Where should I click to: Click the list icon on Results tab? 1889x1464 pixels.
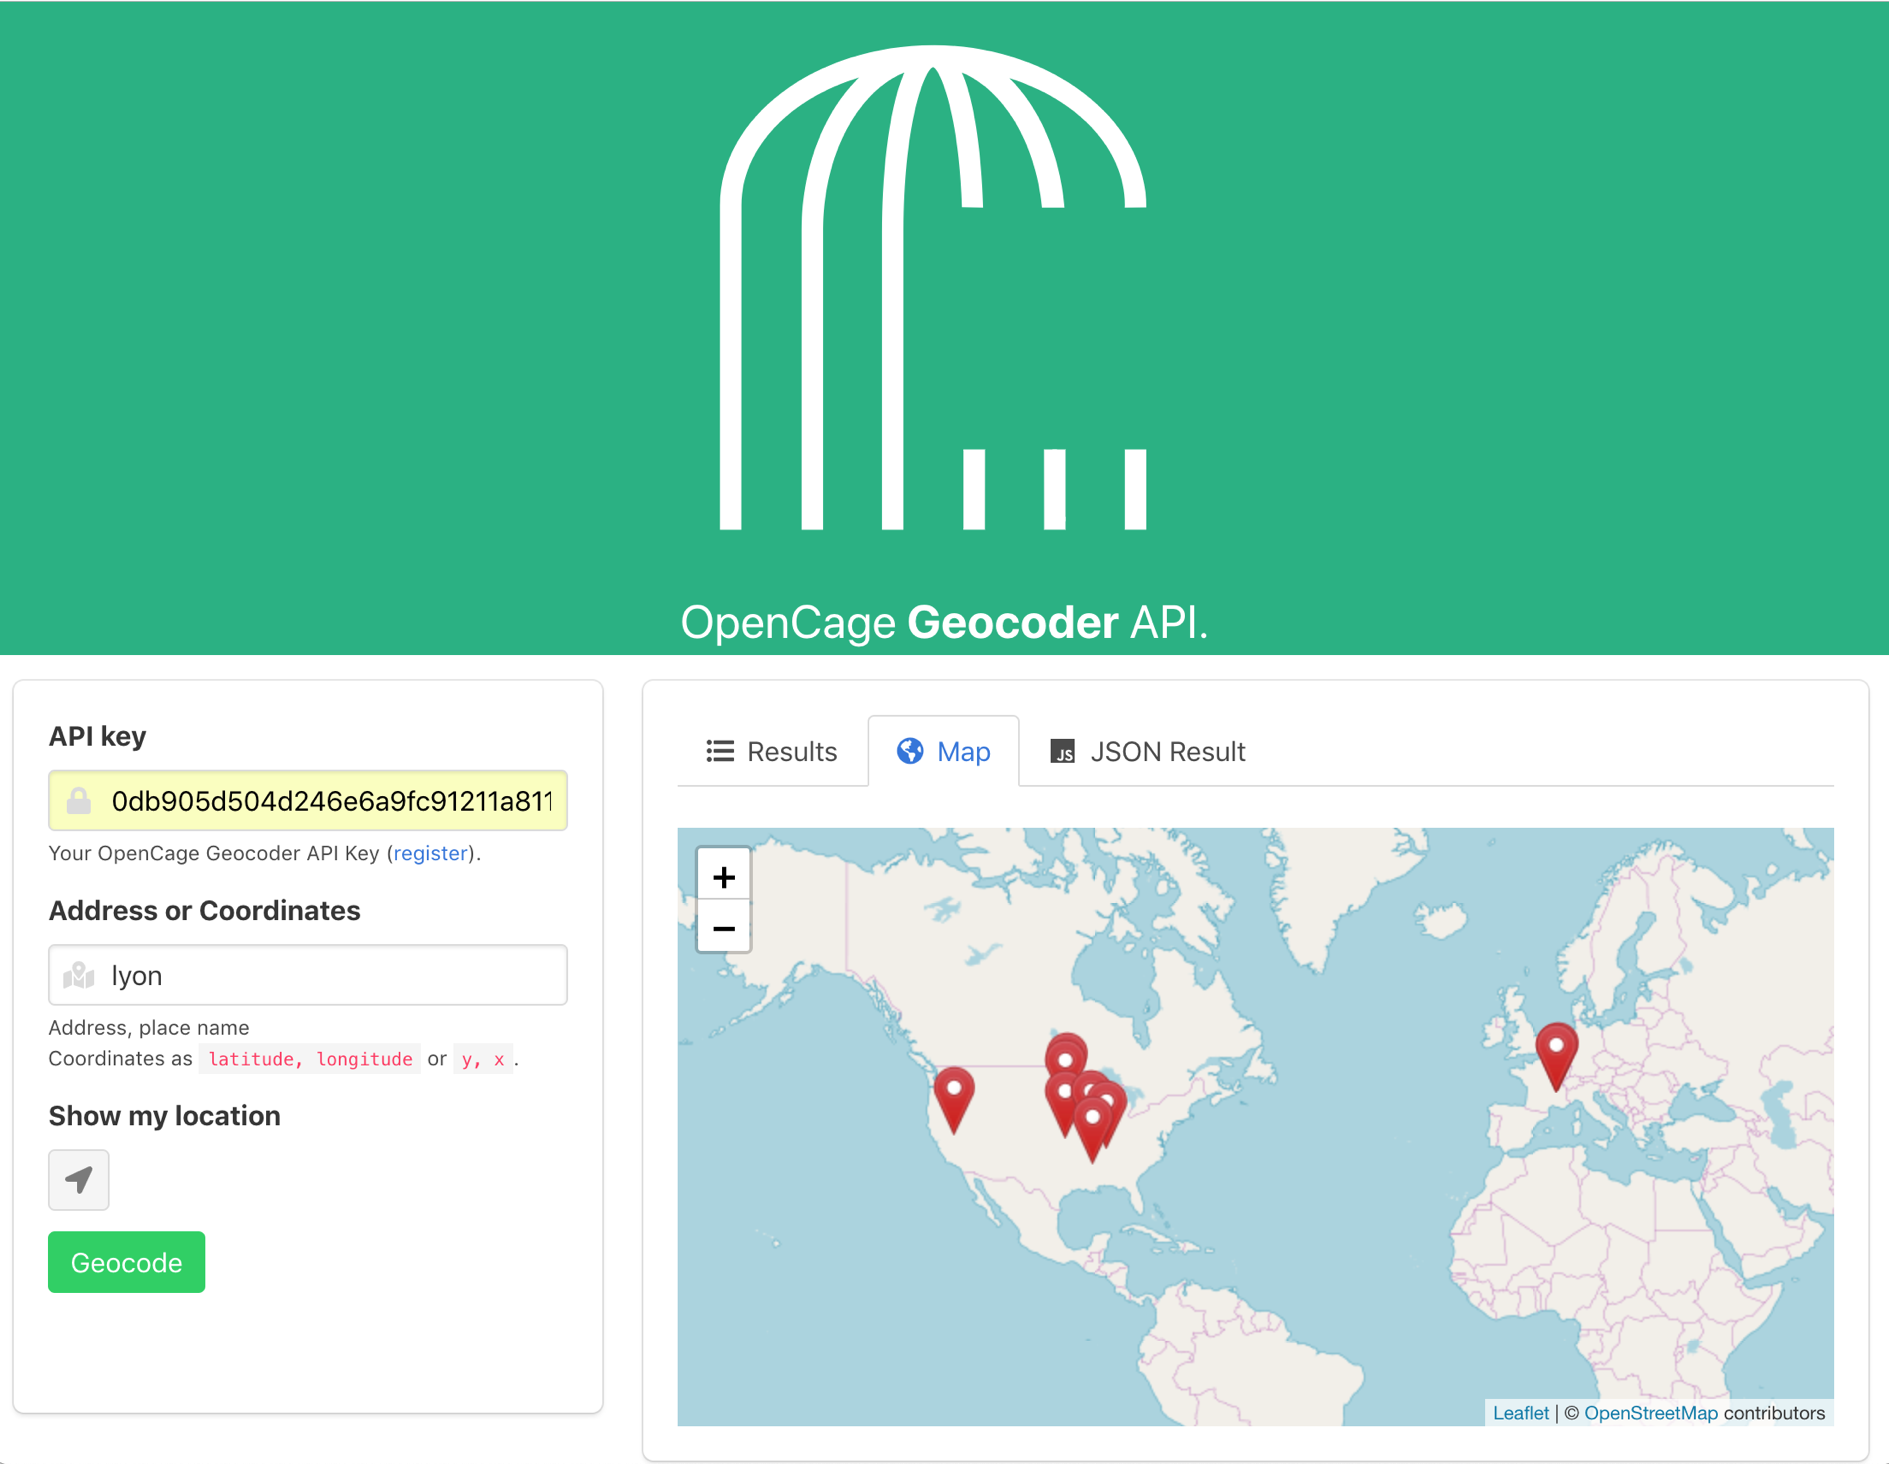click(x=720, y=751)
